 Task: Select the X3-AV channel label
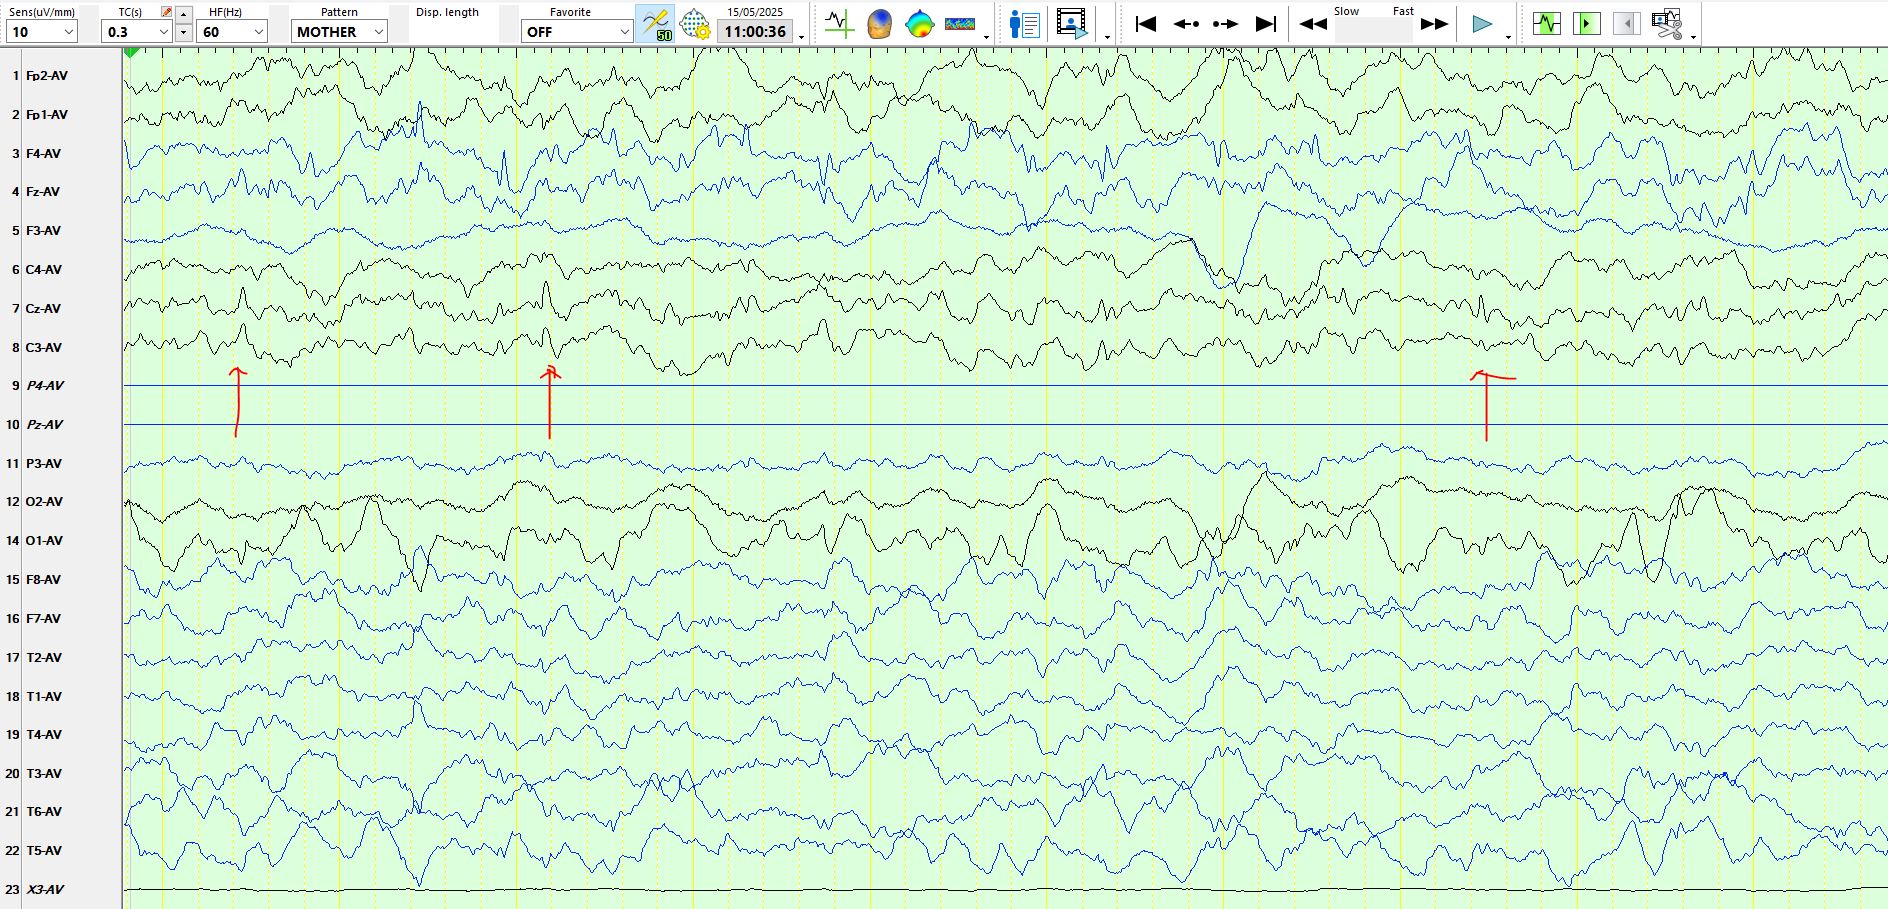[x=45, y=890]
